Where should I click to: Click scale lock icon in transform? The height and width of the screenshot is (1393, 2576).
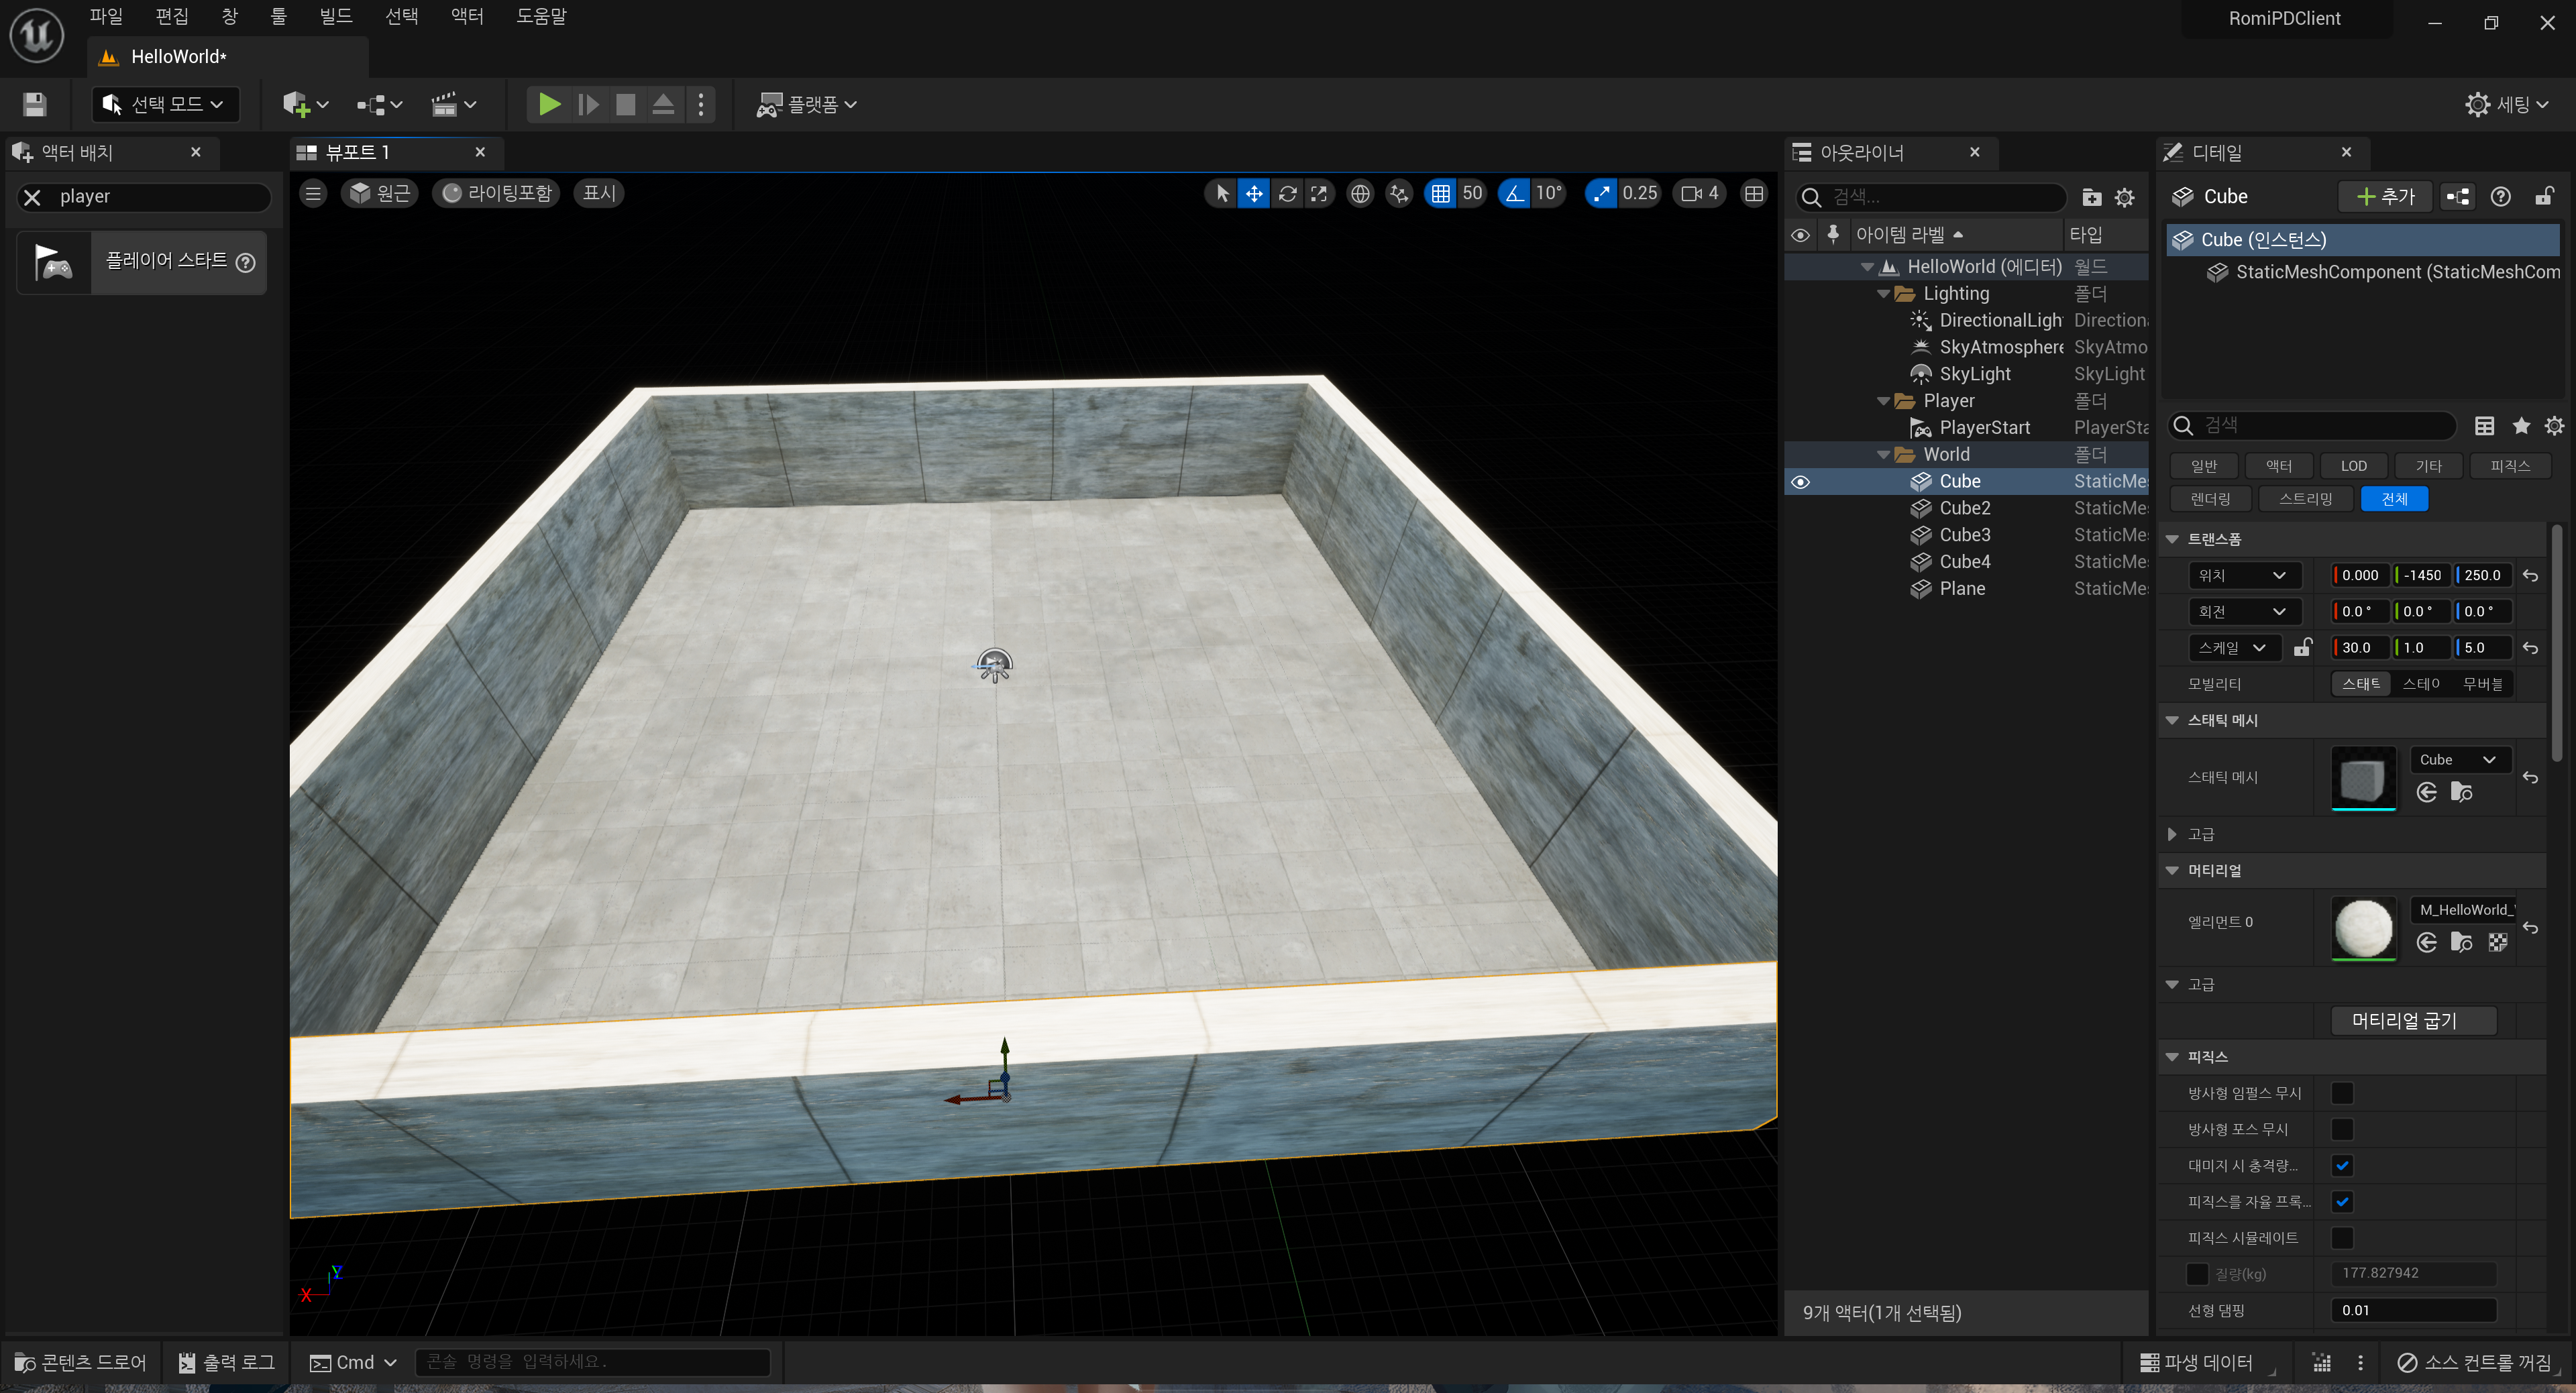pyautogui.click(x=2302, y=647)
